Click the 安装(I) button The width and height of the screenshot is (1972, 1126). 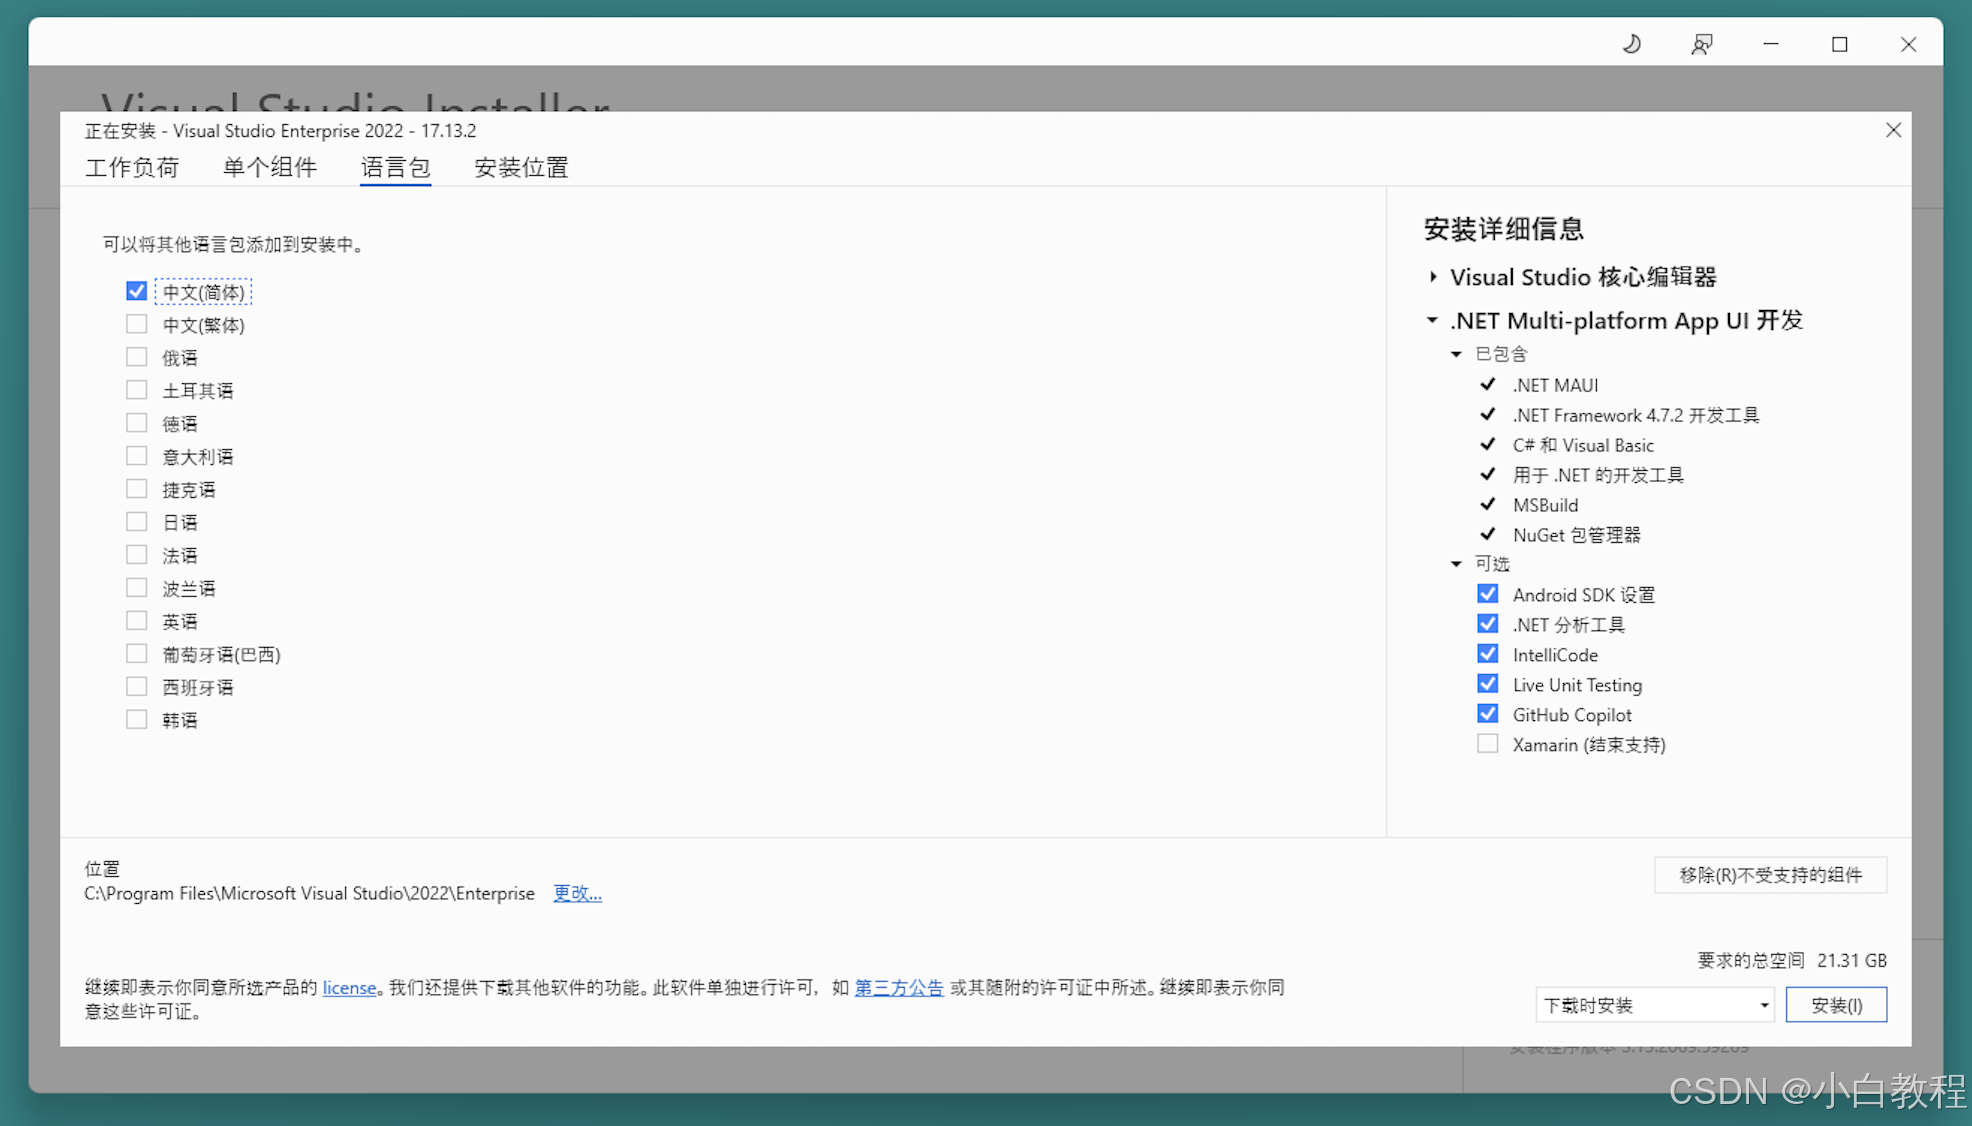tap(1836, 1005)
